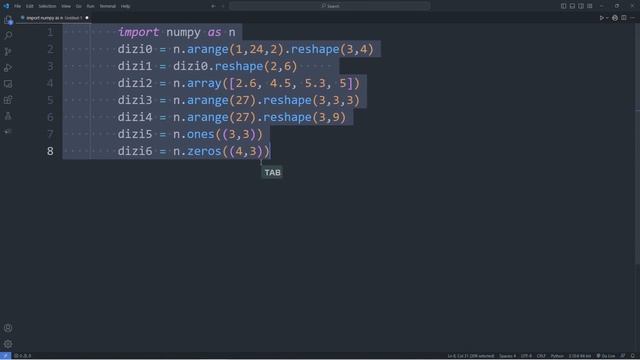Click the VS Code logo icon

pyautogui.click(x=6, y=6)
